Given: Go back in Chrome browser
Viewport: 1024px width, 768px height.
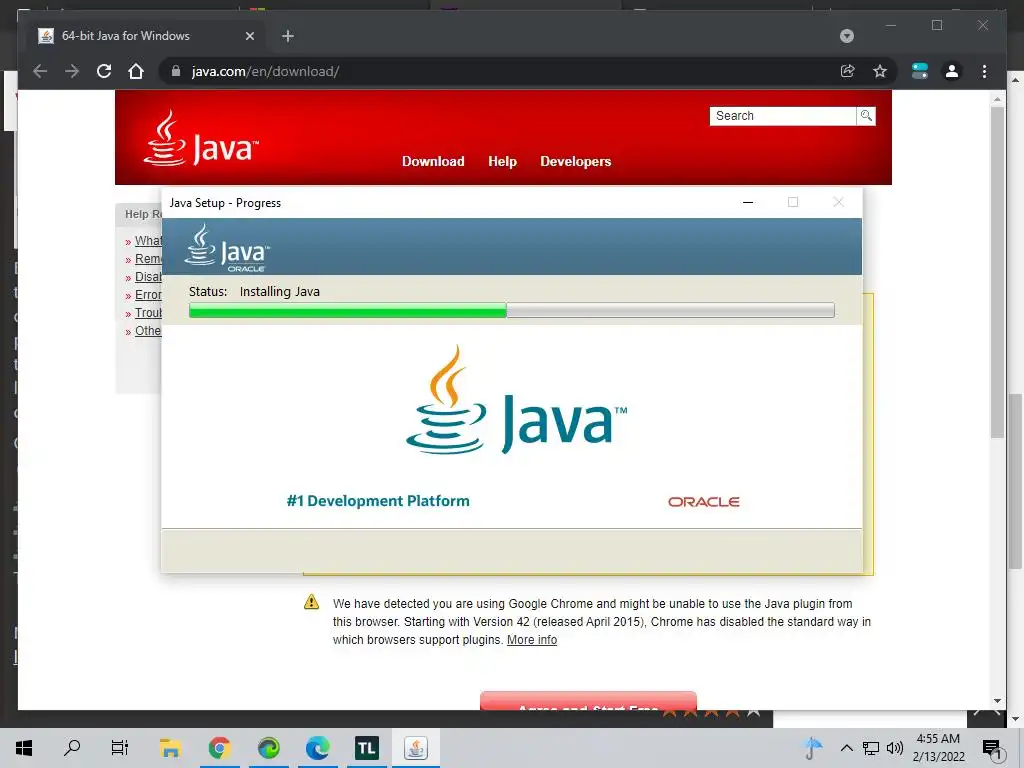Looking at the screenshot, I should [40, 71].
